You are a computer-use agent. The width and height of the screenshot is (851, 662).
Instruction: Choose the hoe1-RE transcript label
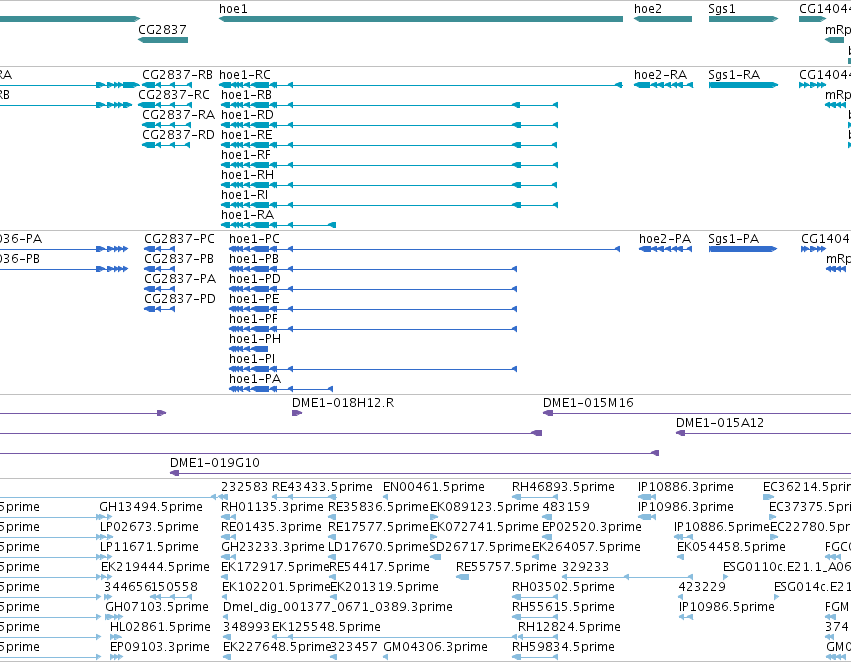[246, 135]
